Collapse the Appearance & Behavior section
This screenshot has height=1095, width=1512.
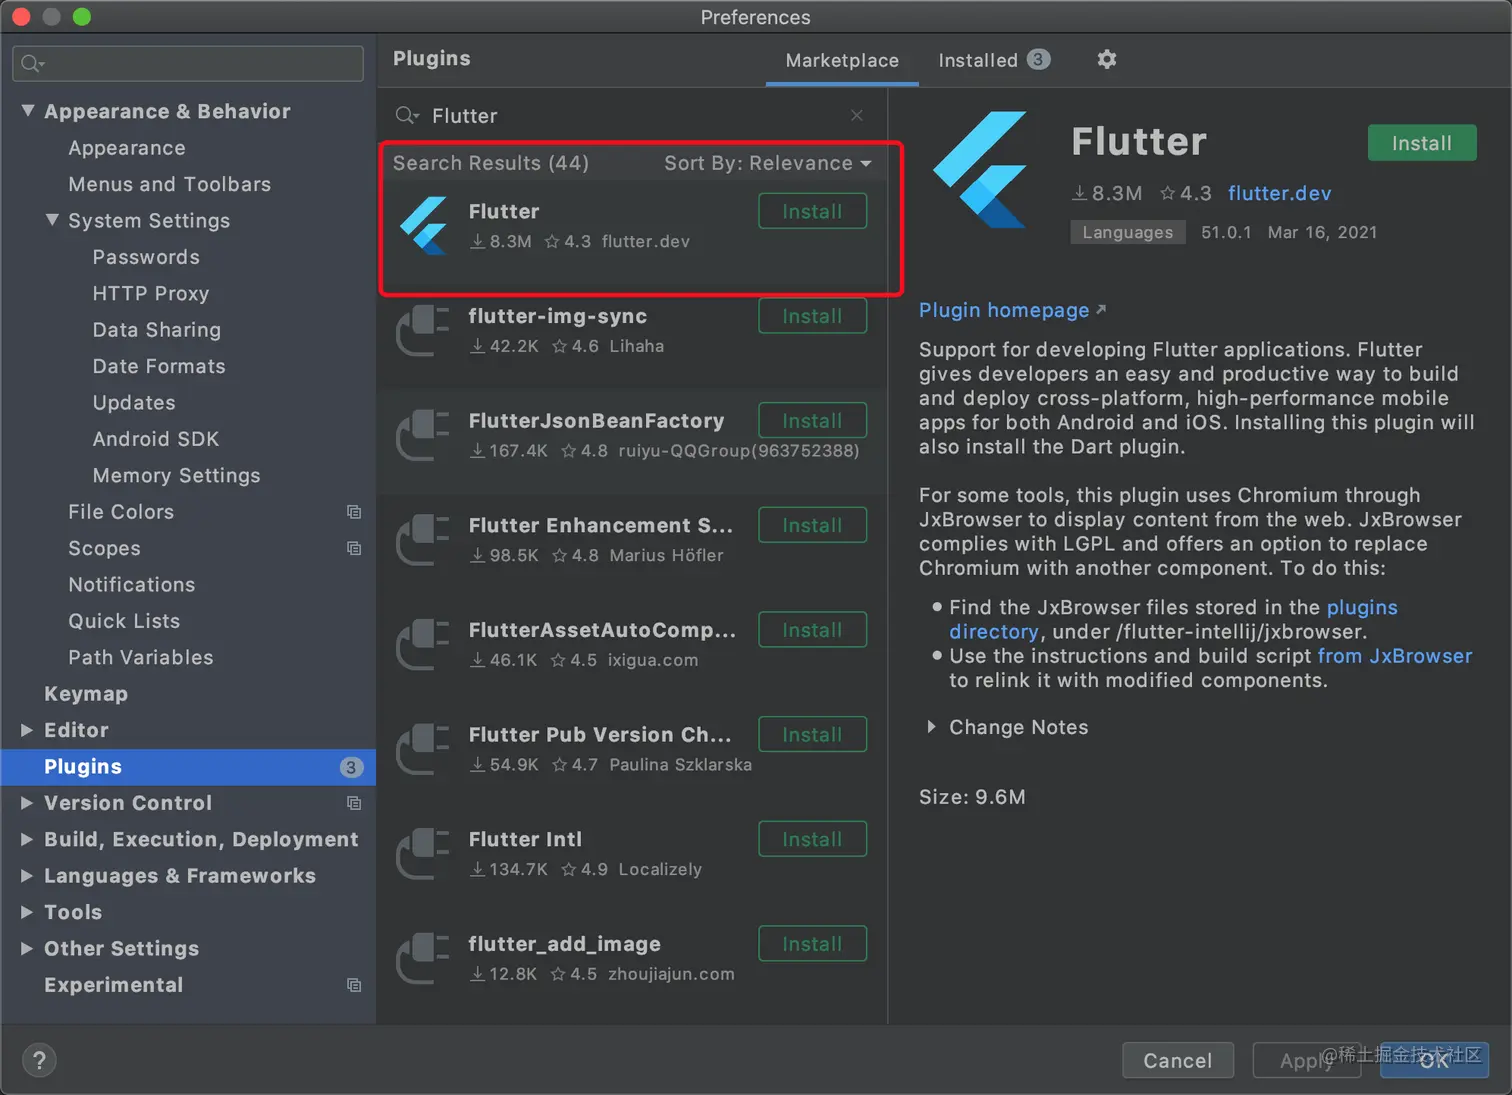tap(28, 111)
